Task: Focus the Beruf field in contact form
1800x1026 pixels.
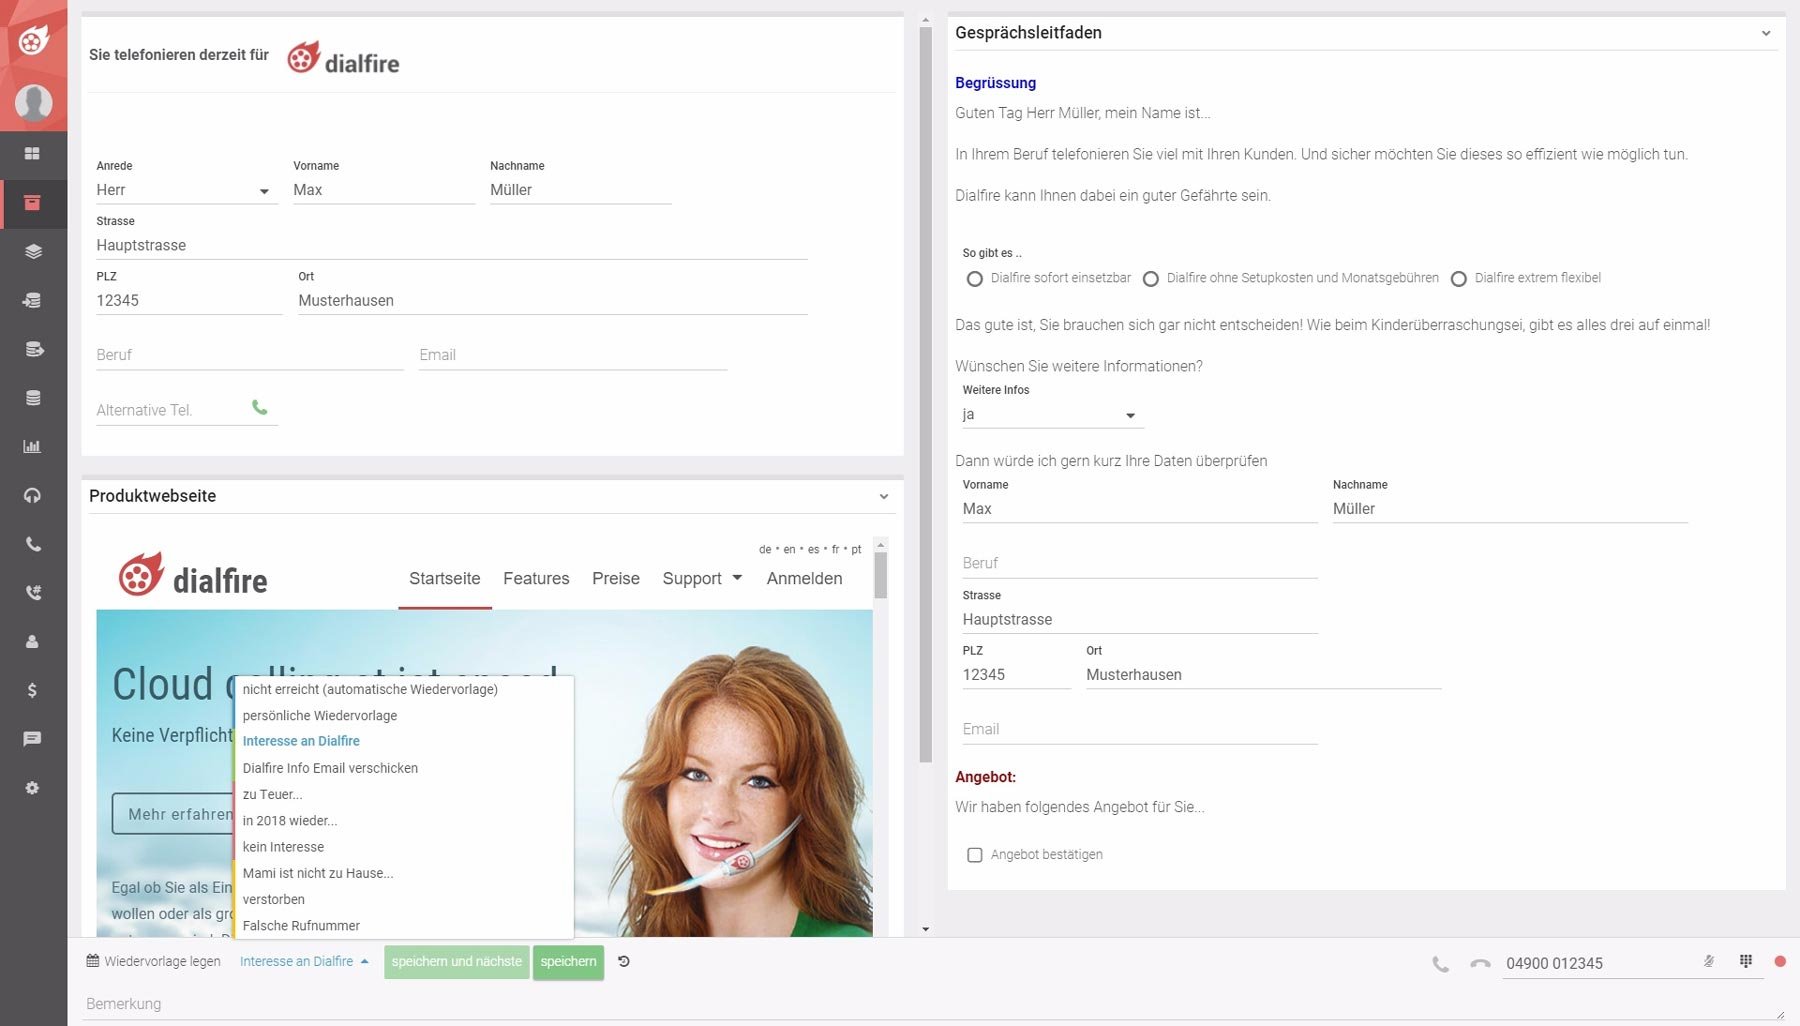Action: (250, 355)
